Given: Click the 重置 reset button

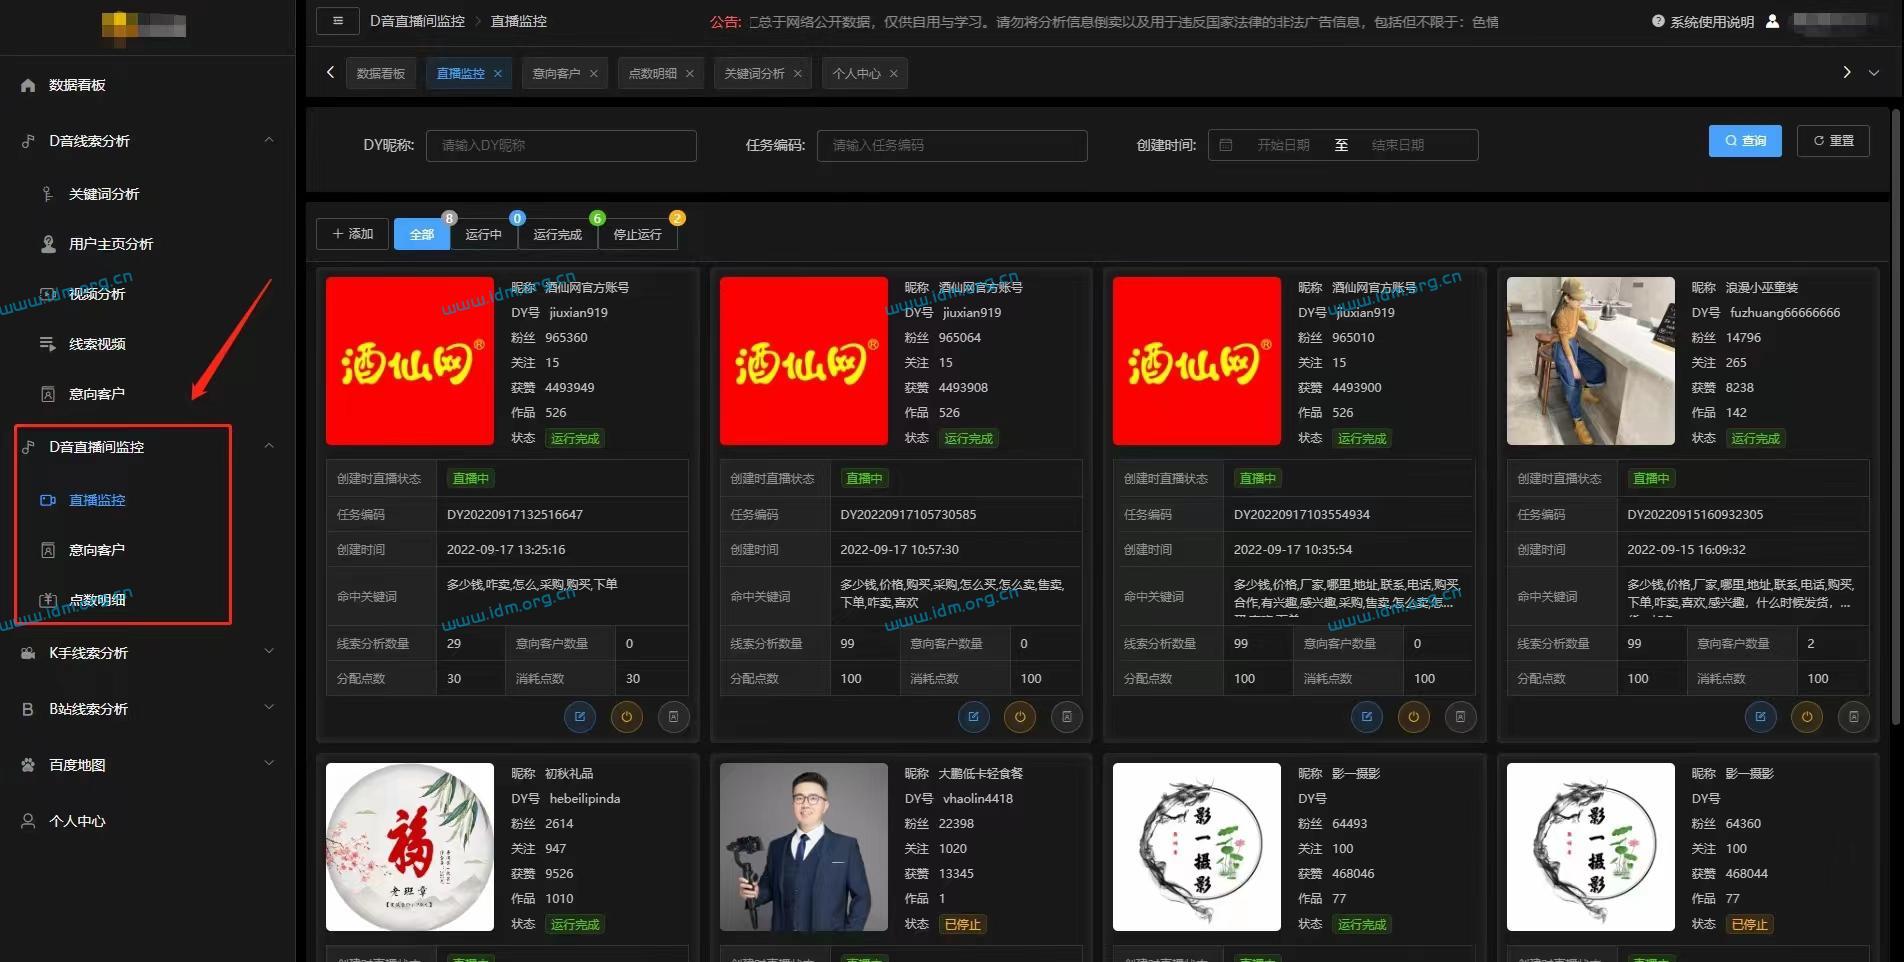Looking at the screenshot, I should pyautogui.click(x=1833, y=141).
